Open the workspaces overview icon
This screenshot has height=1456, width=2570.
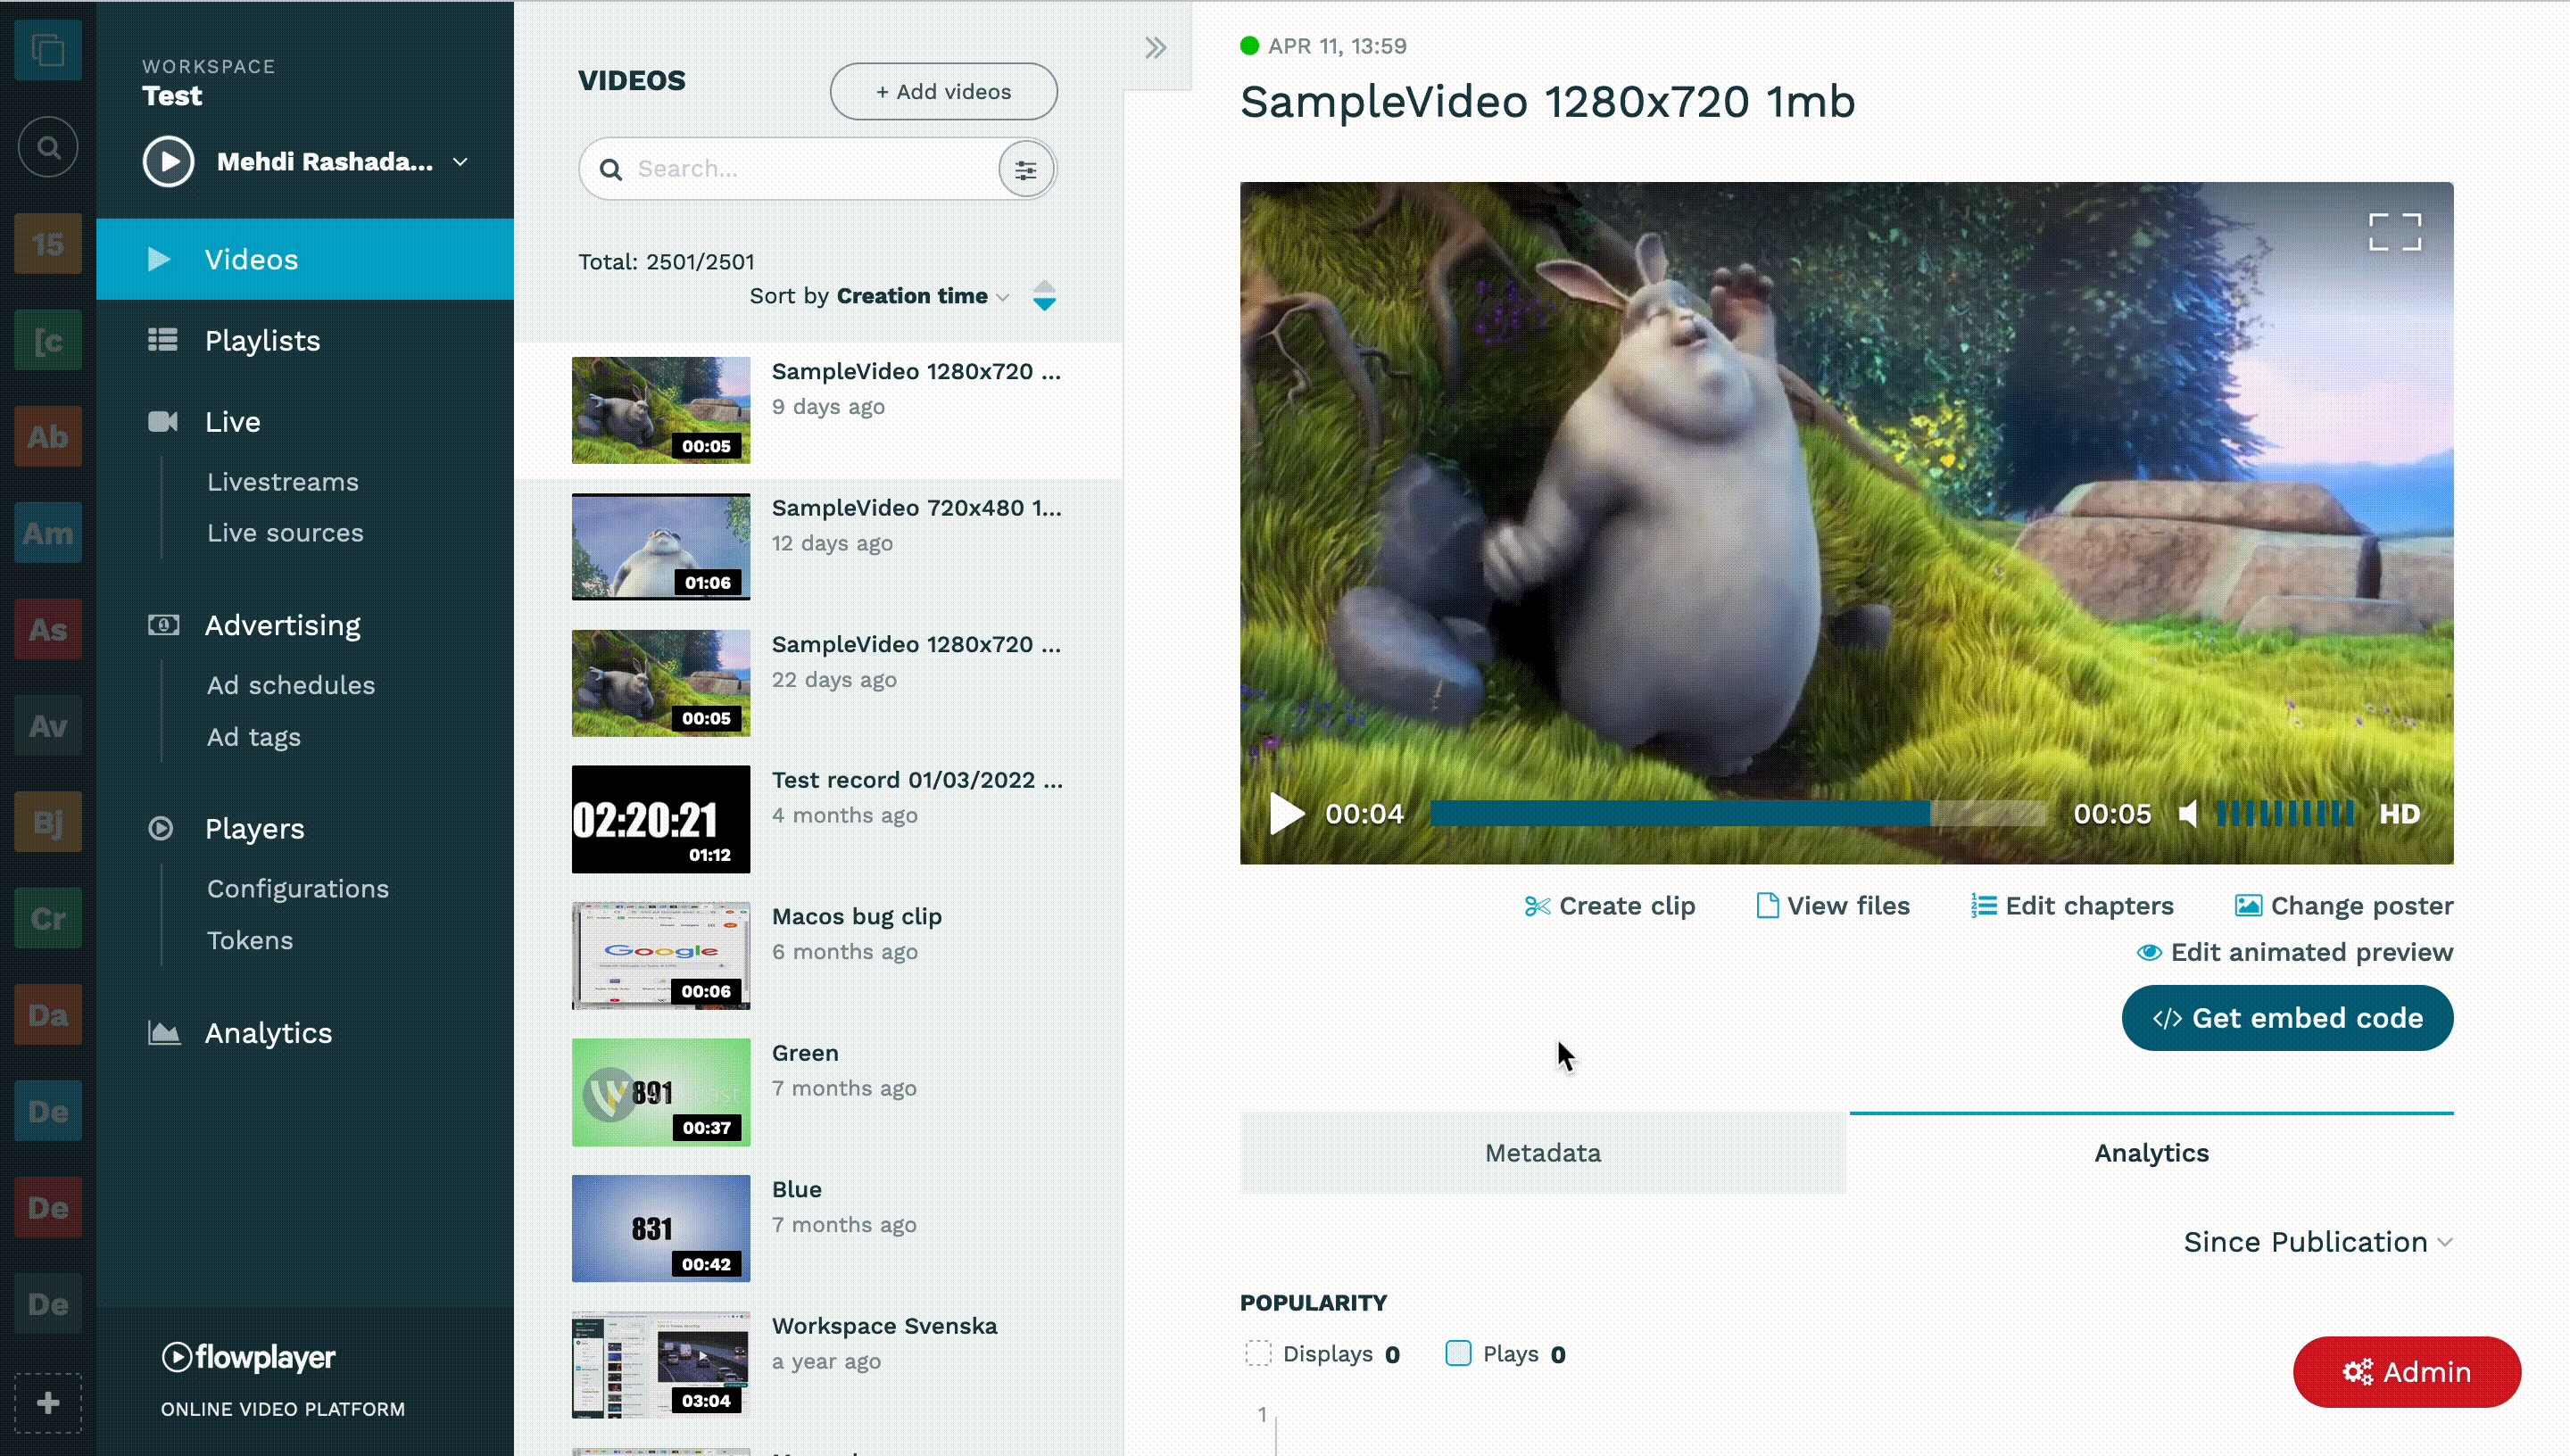48,50
